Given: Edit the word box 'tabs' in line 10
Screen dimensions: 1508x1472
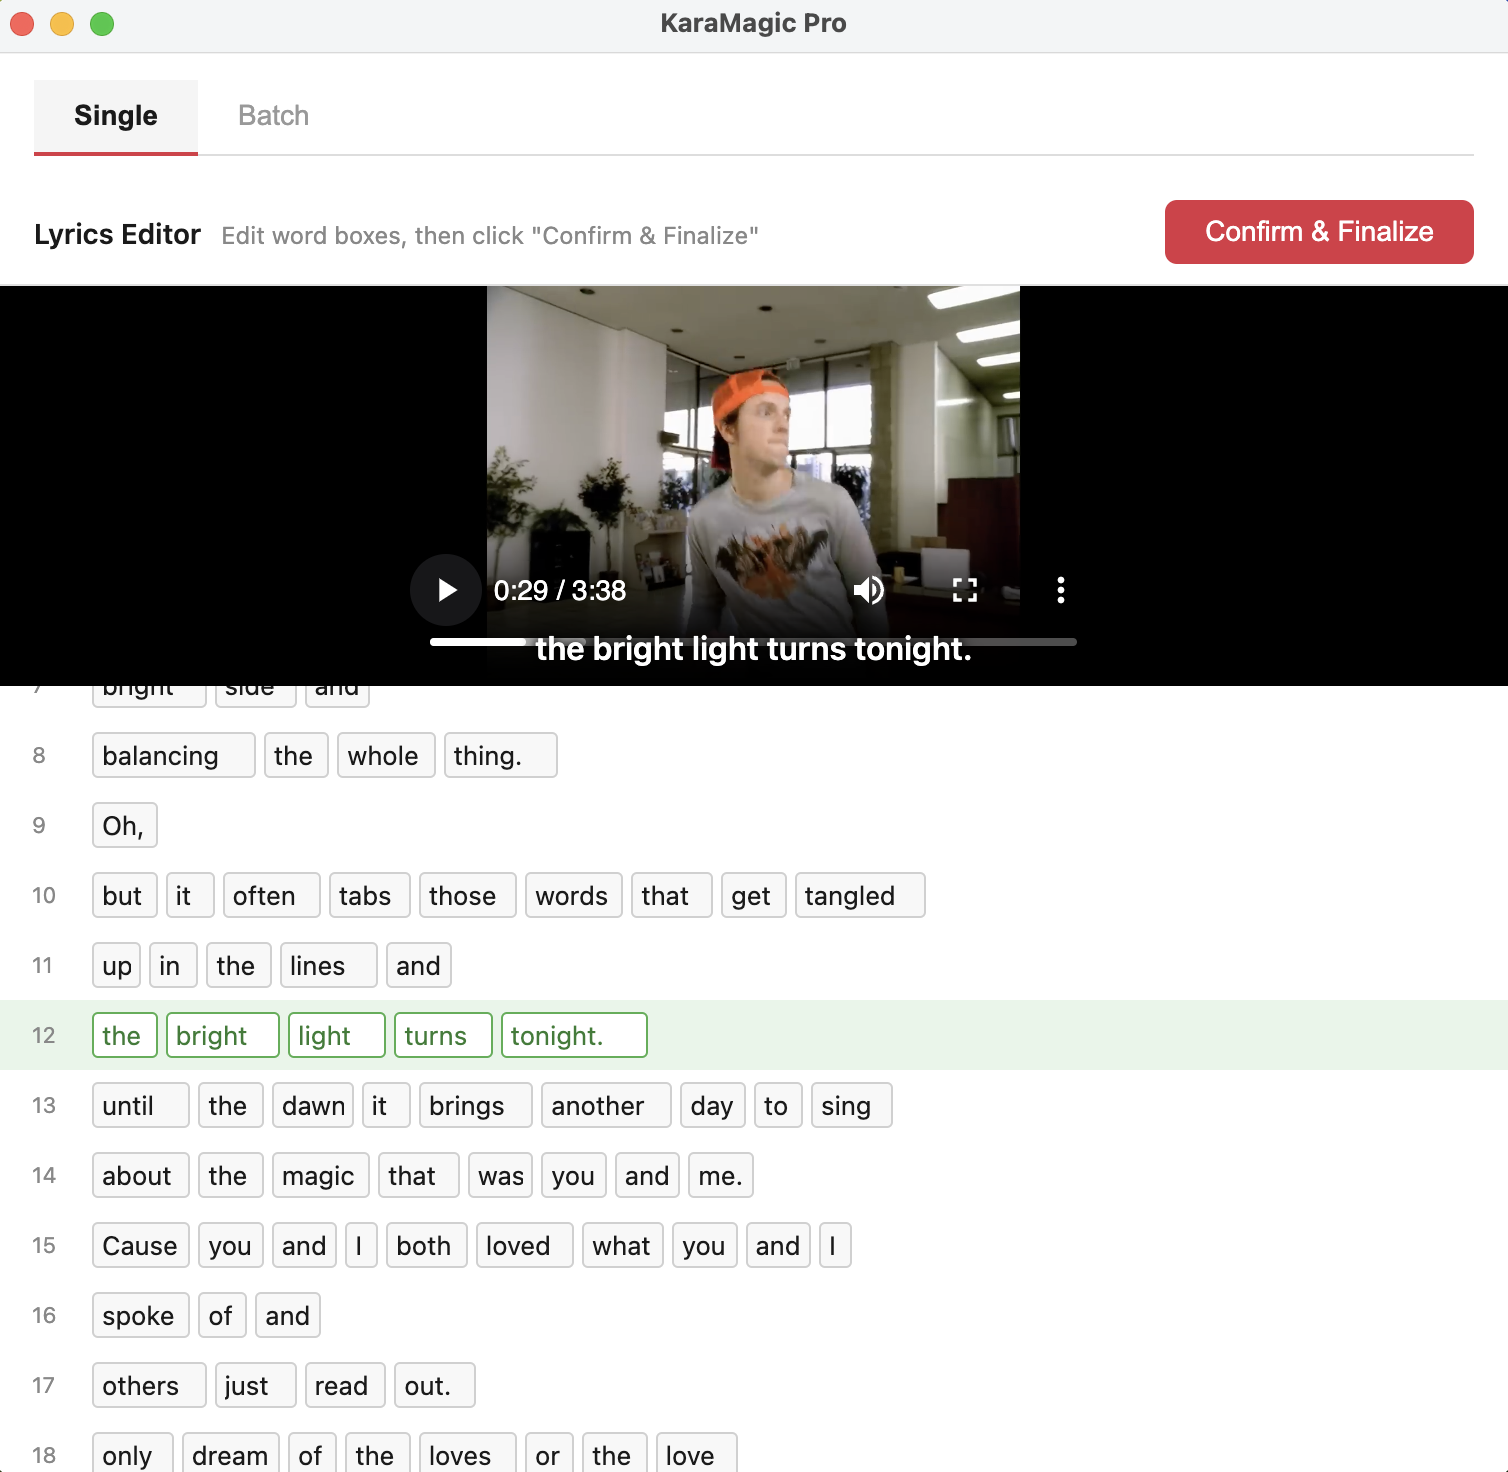Looking at the screenshot, I should tap(369, 896).
